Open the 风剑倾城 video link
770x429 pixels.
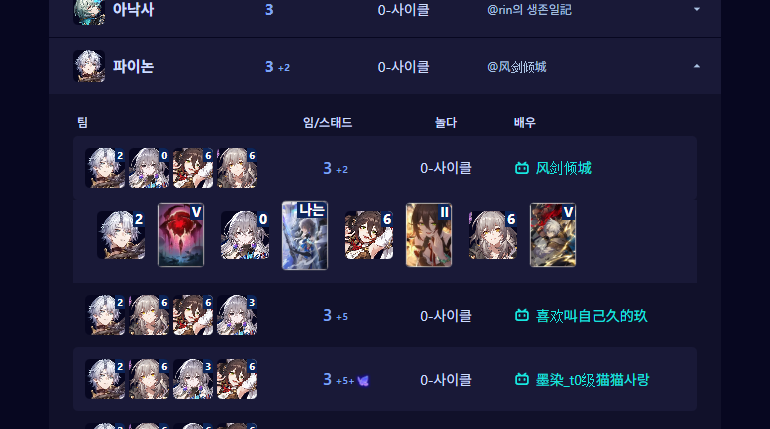click(x=563, y=168)
